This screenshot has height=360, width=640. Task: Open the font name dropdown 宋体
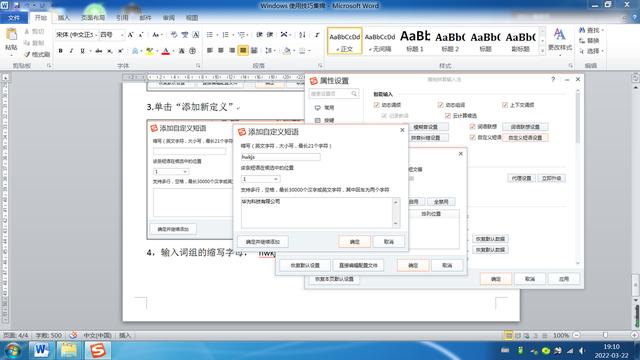[96, 35]
